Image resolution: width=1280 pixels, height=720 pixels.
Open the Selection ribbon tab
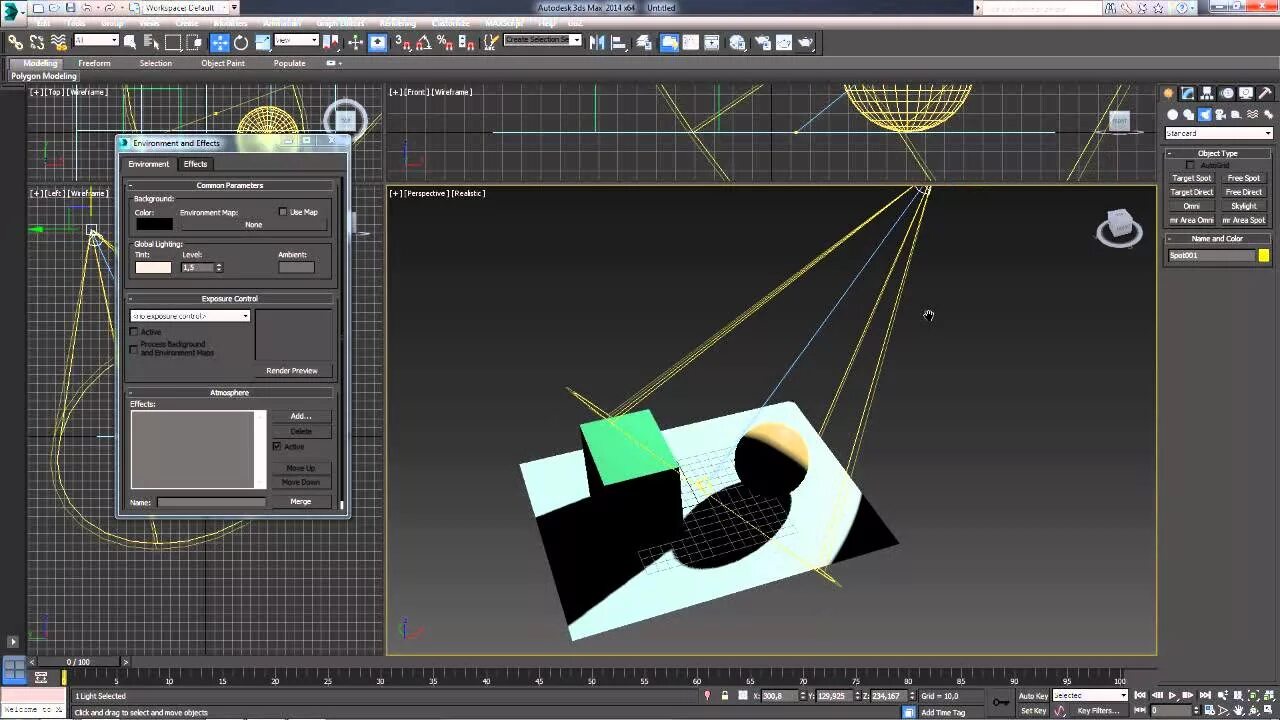pos(155,63)
